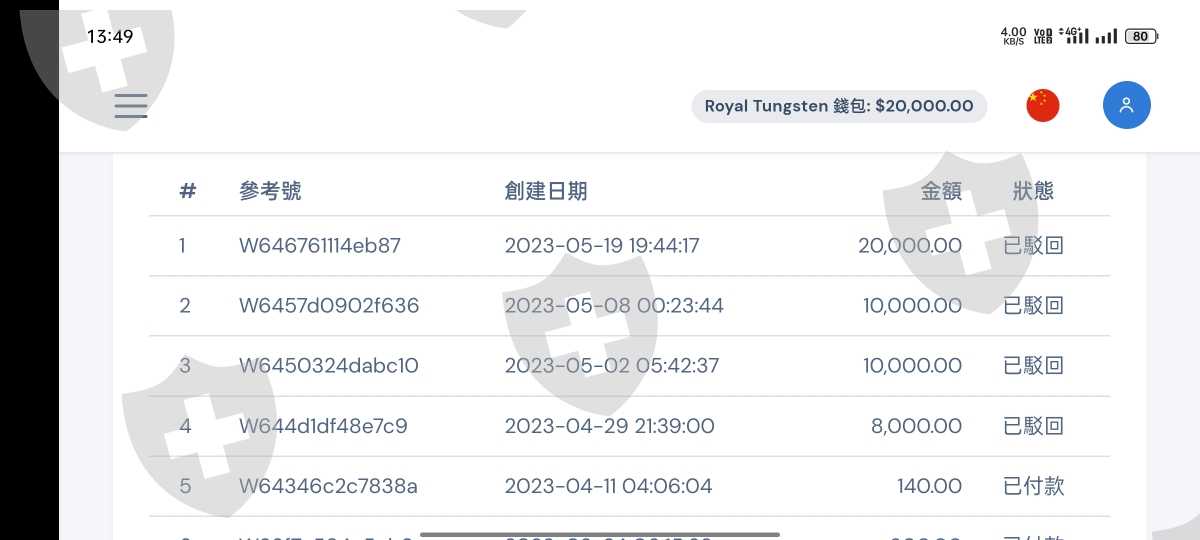The width and height of the screenshot is (1200, 540).
Task: Tap the 13:49 clock in status bar
Action: tap(110, 37)
